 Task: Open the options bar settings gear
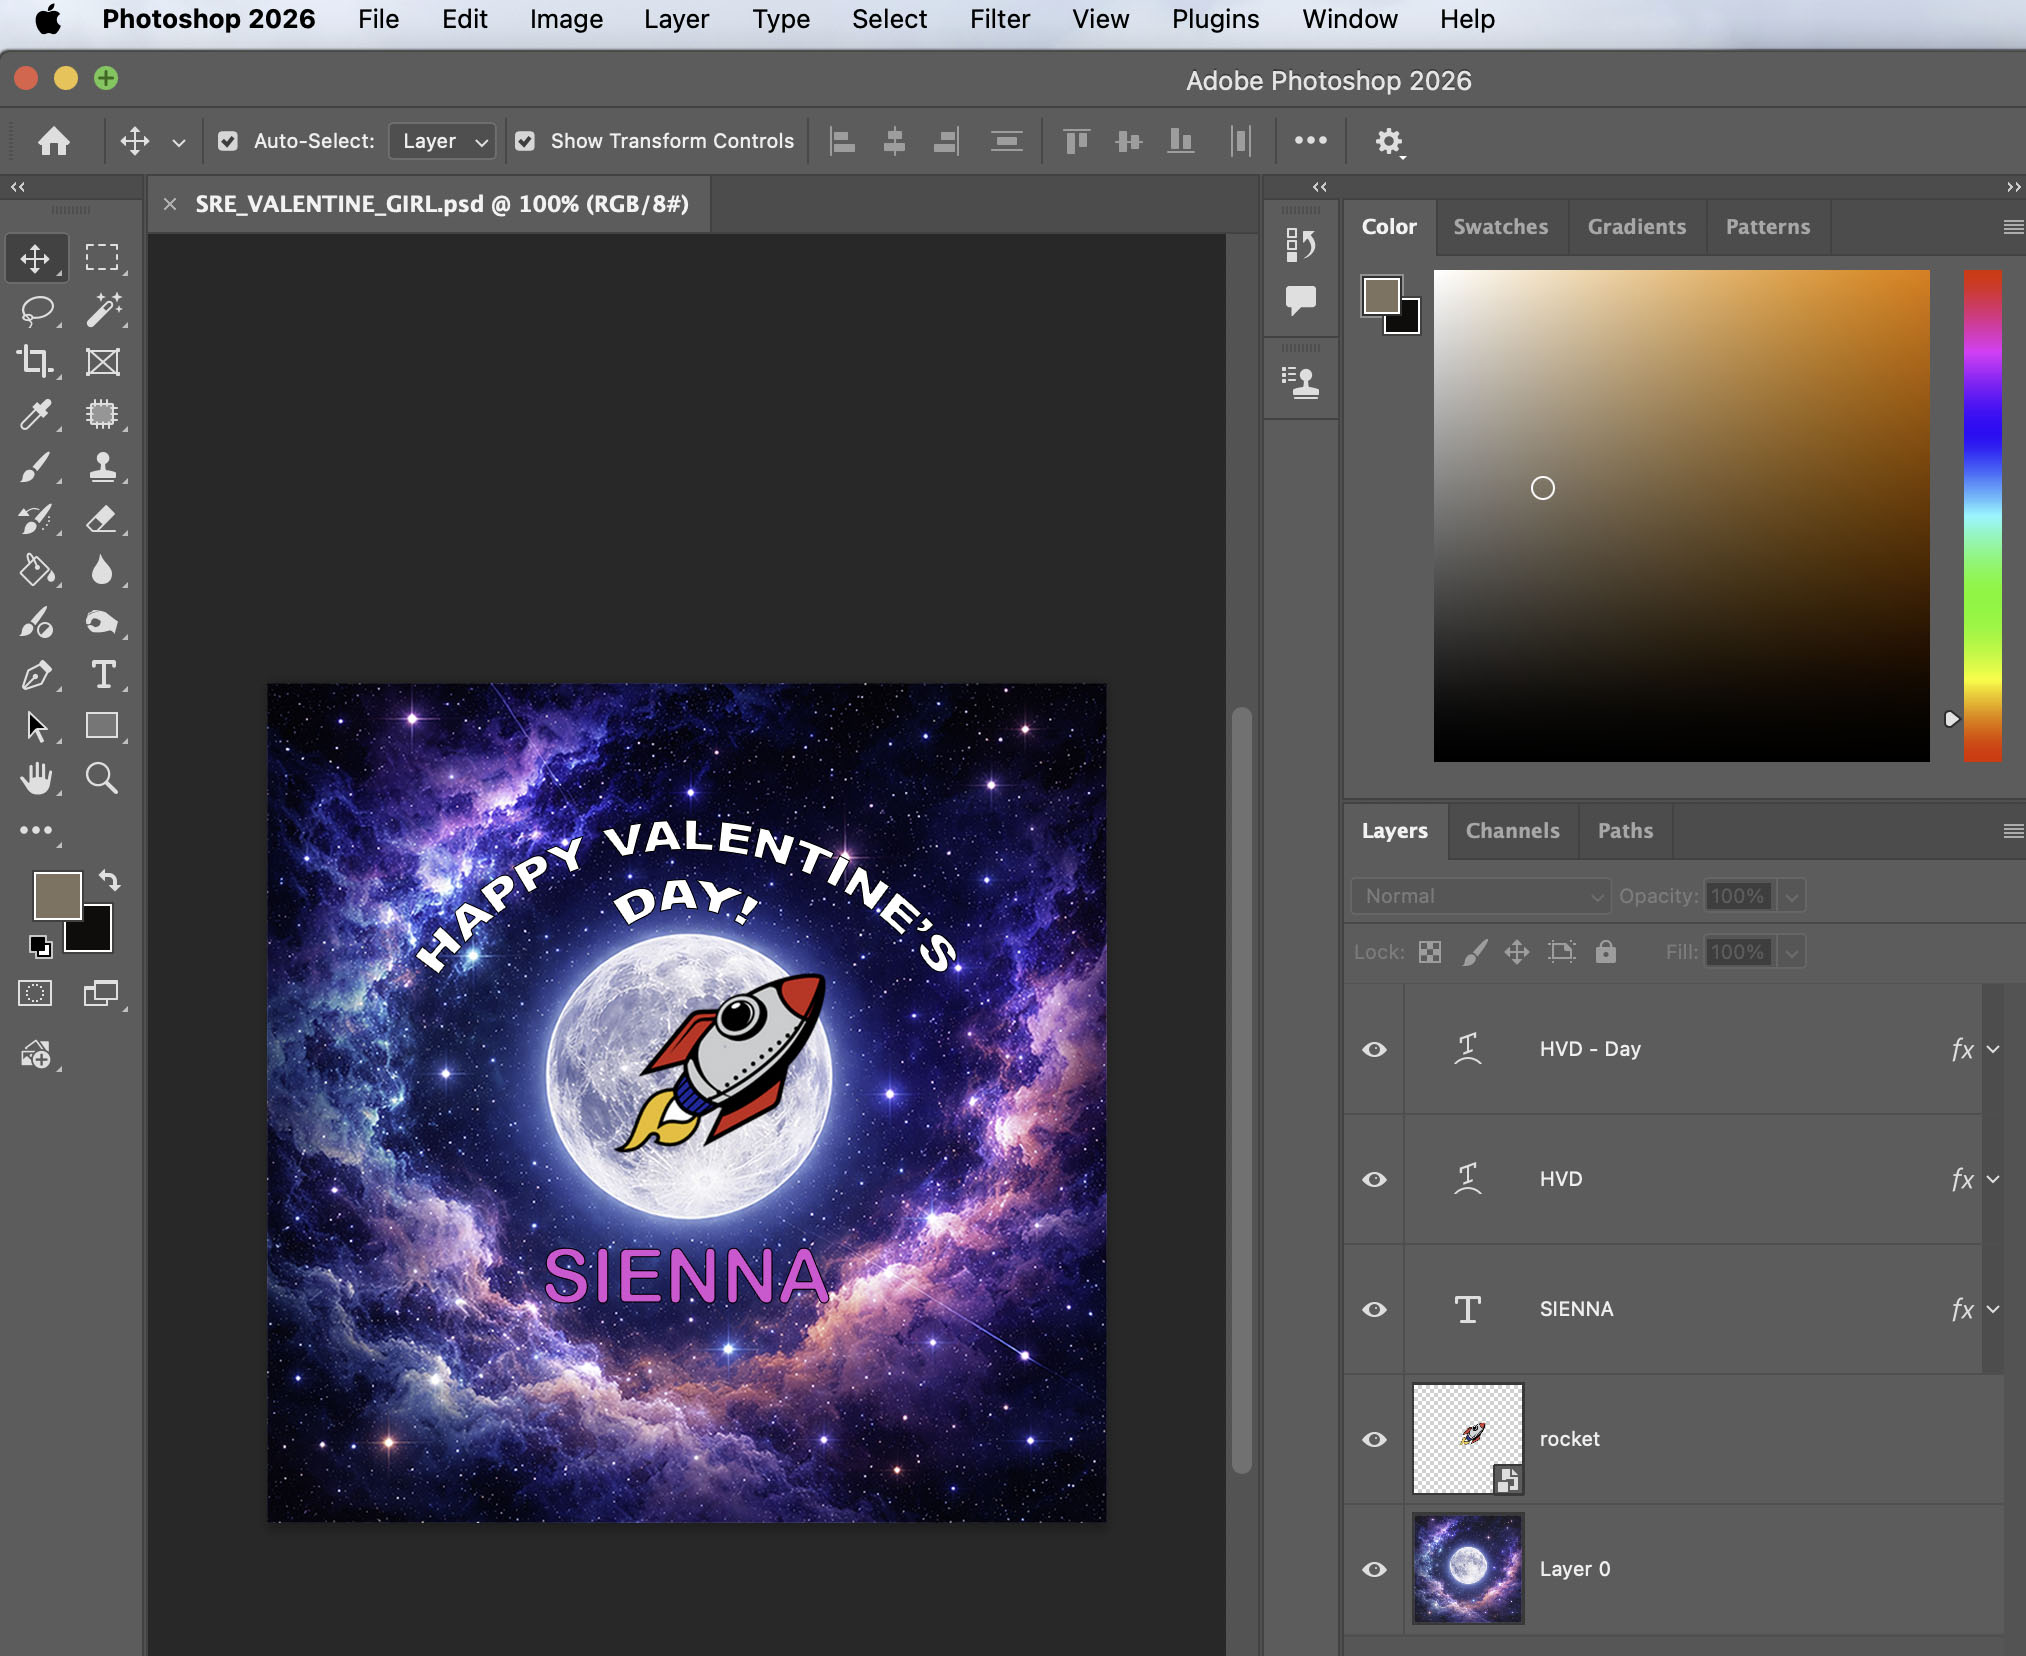(1388, 141)
